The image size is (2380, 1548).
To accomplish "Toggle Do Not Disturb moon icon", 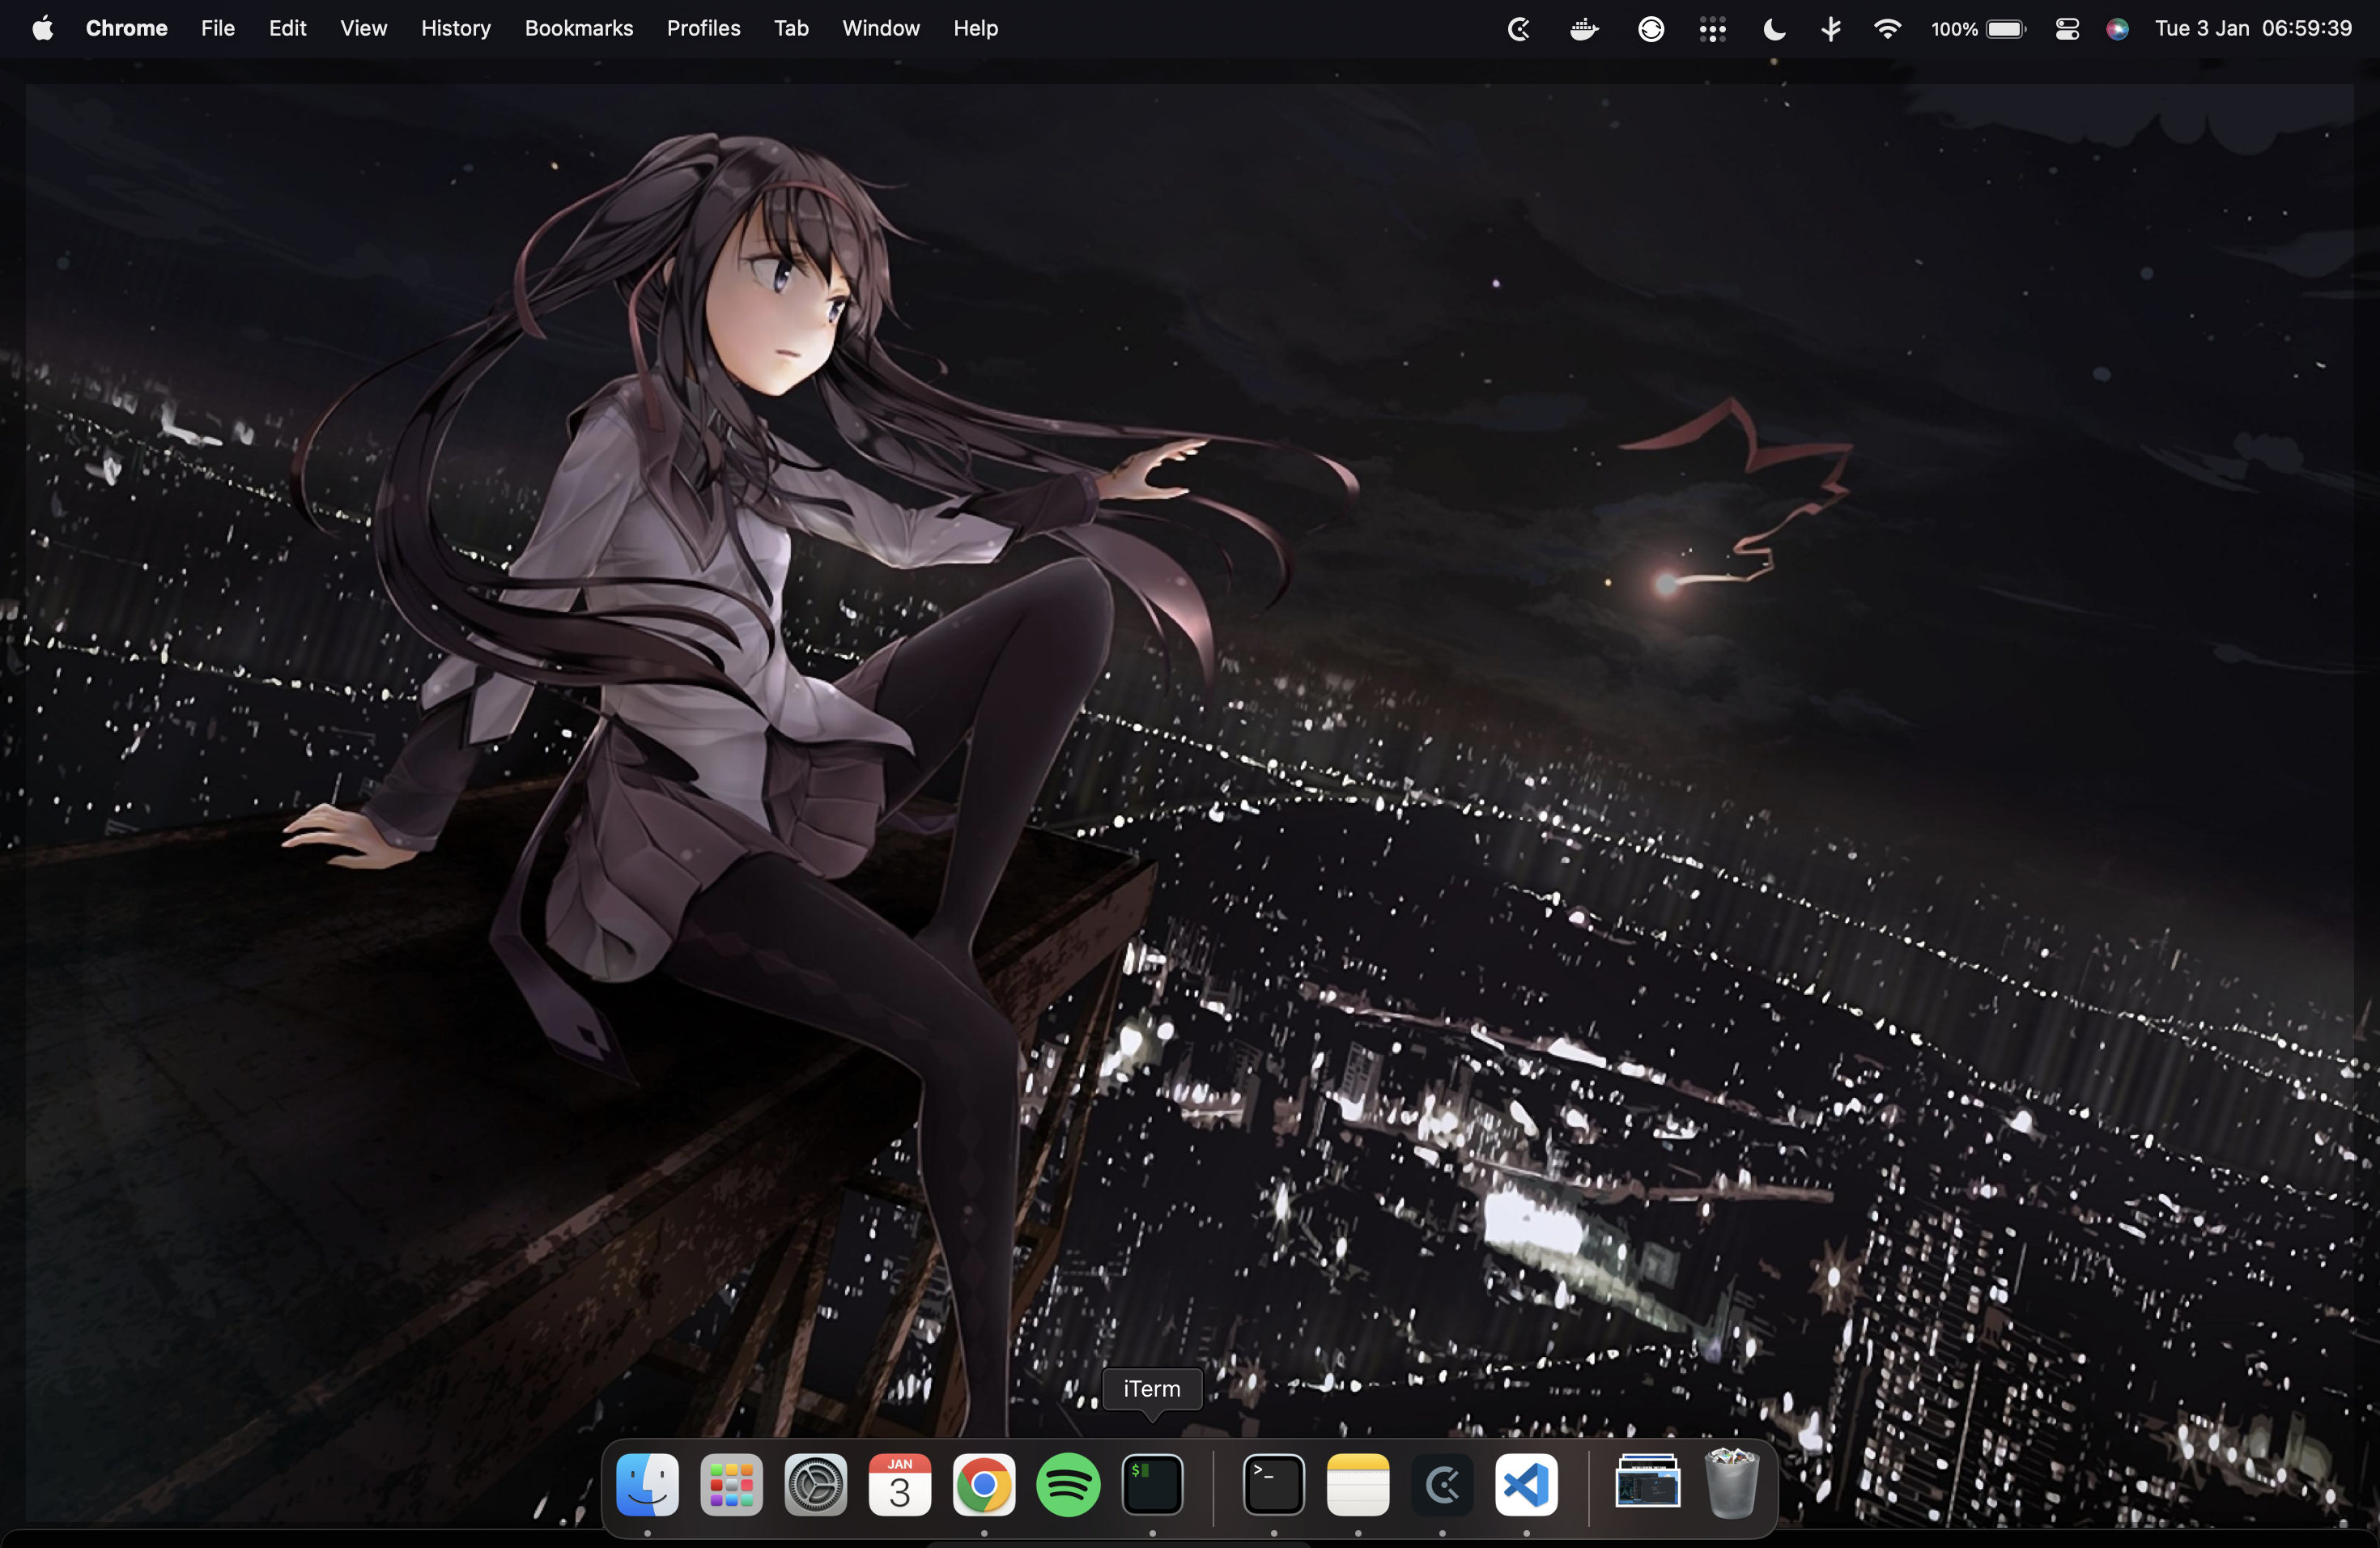I will 1774,29.
